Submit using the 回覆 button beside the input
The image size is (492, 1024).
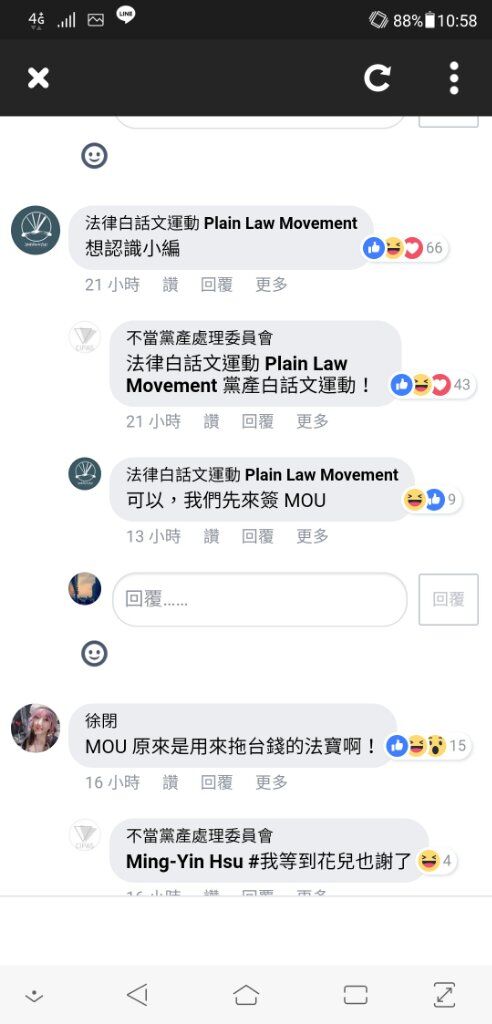(448, 600)
